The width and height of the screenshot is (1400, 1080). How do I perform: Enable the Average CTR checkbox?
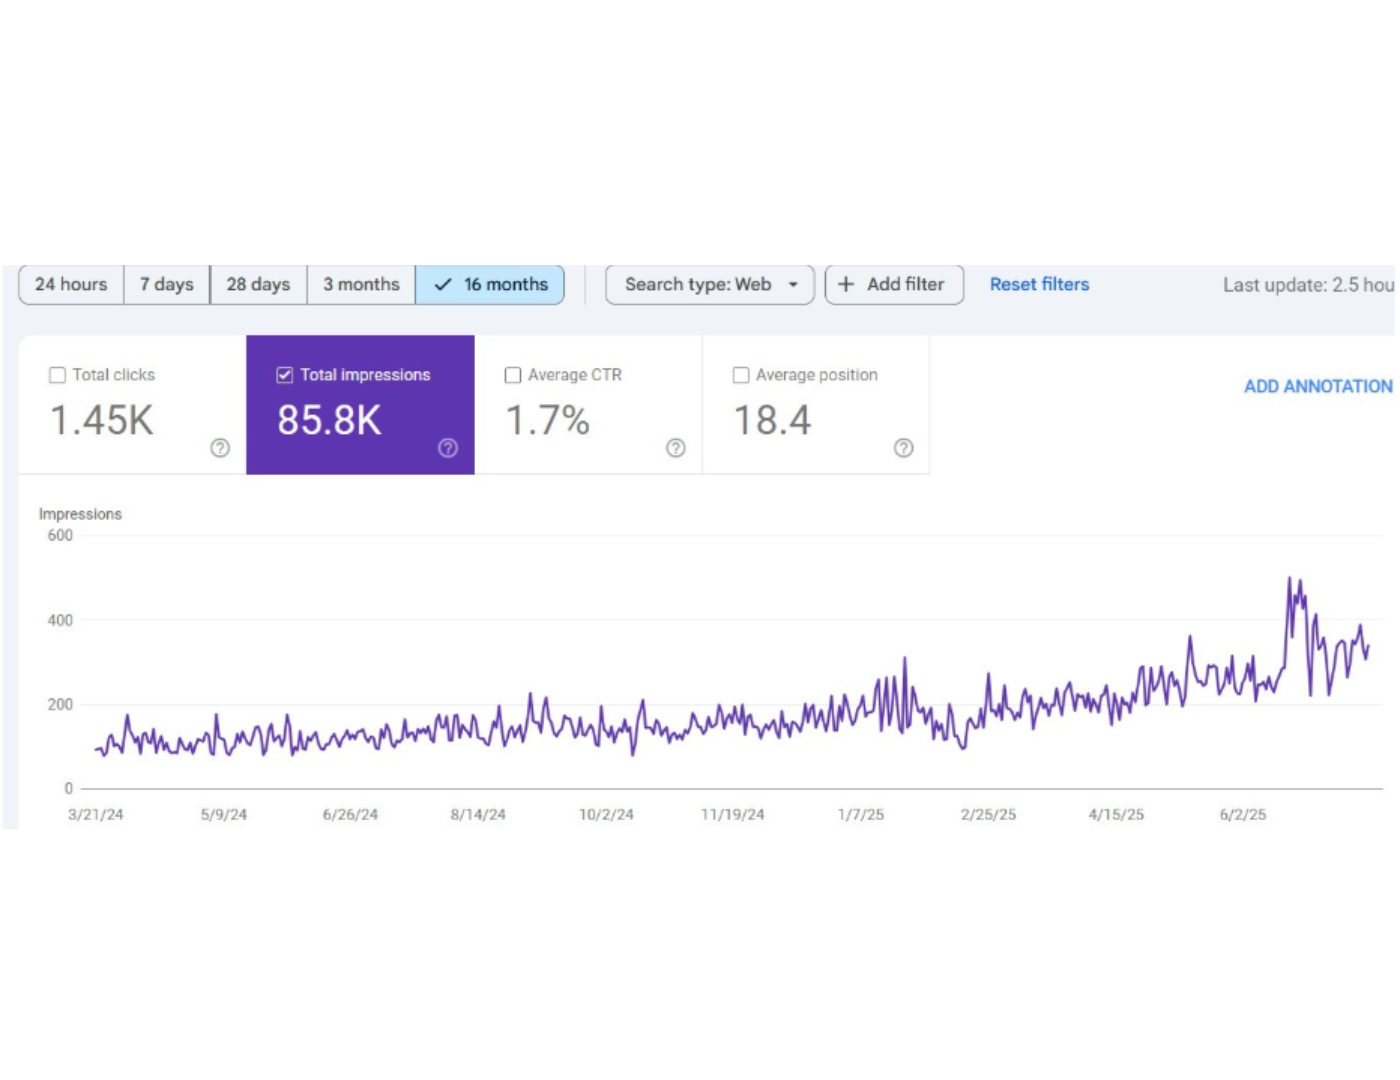click(x=513, y=375)
